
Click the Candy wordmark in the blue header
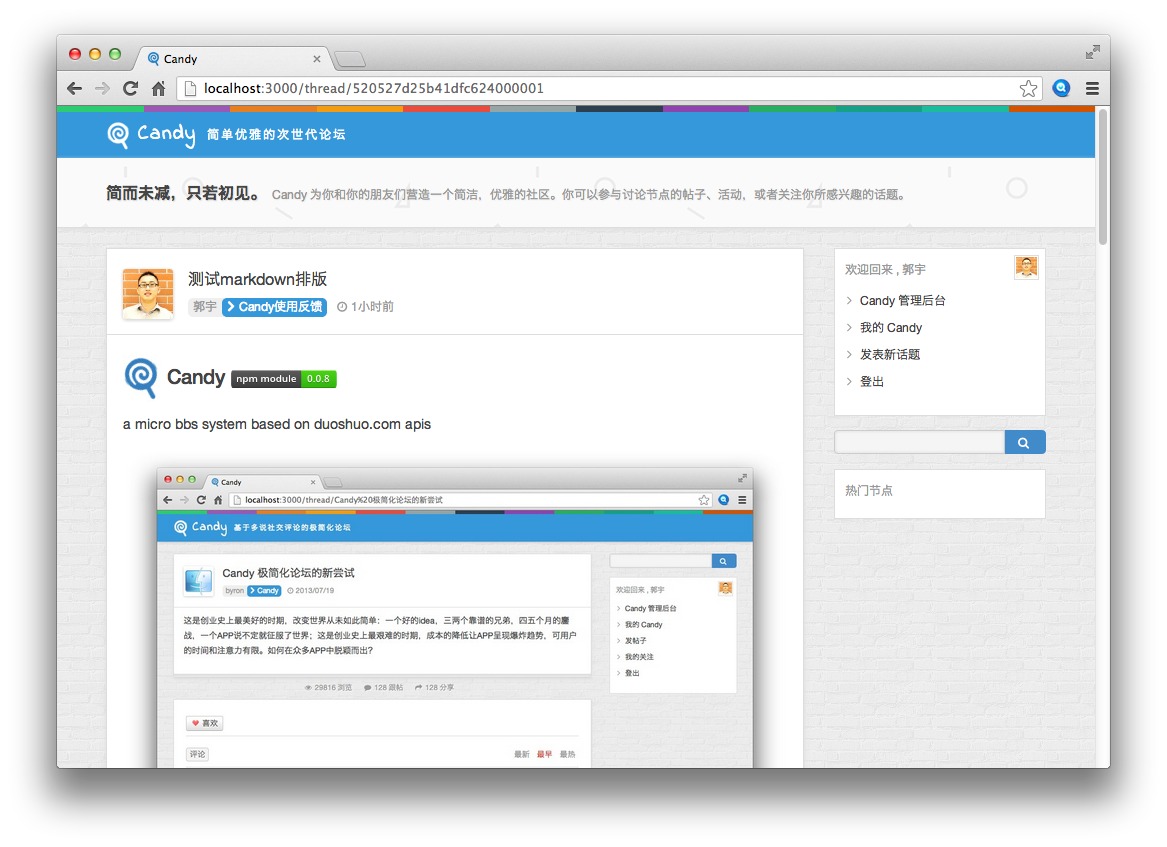tap(166, 134)
